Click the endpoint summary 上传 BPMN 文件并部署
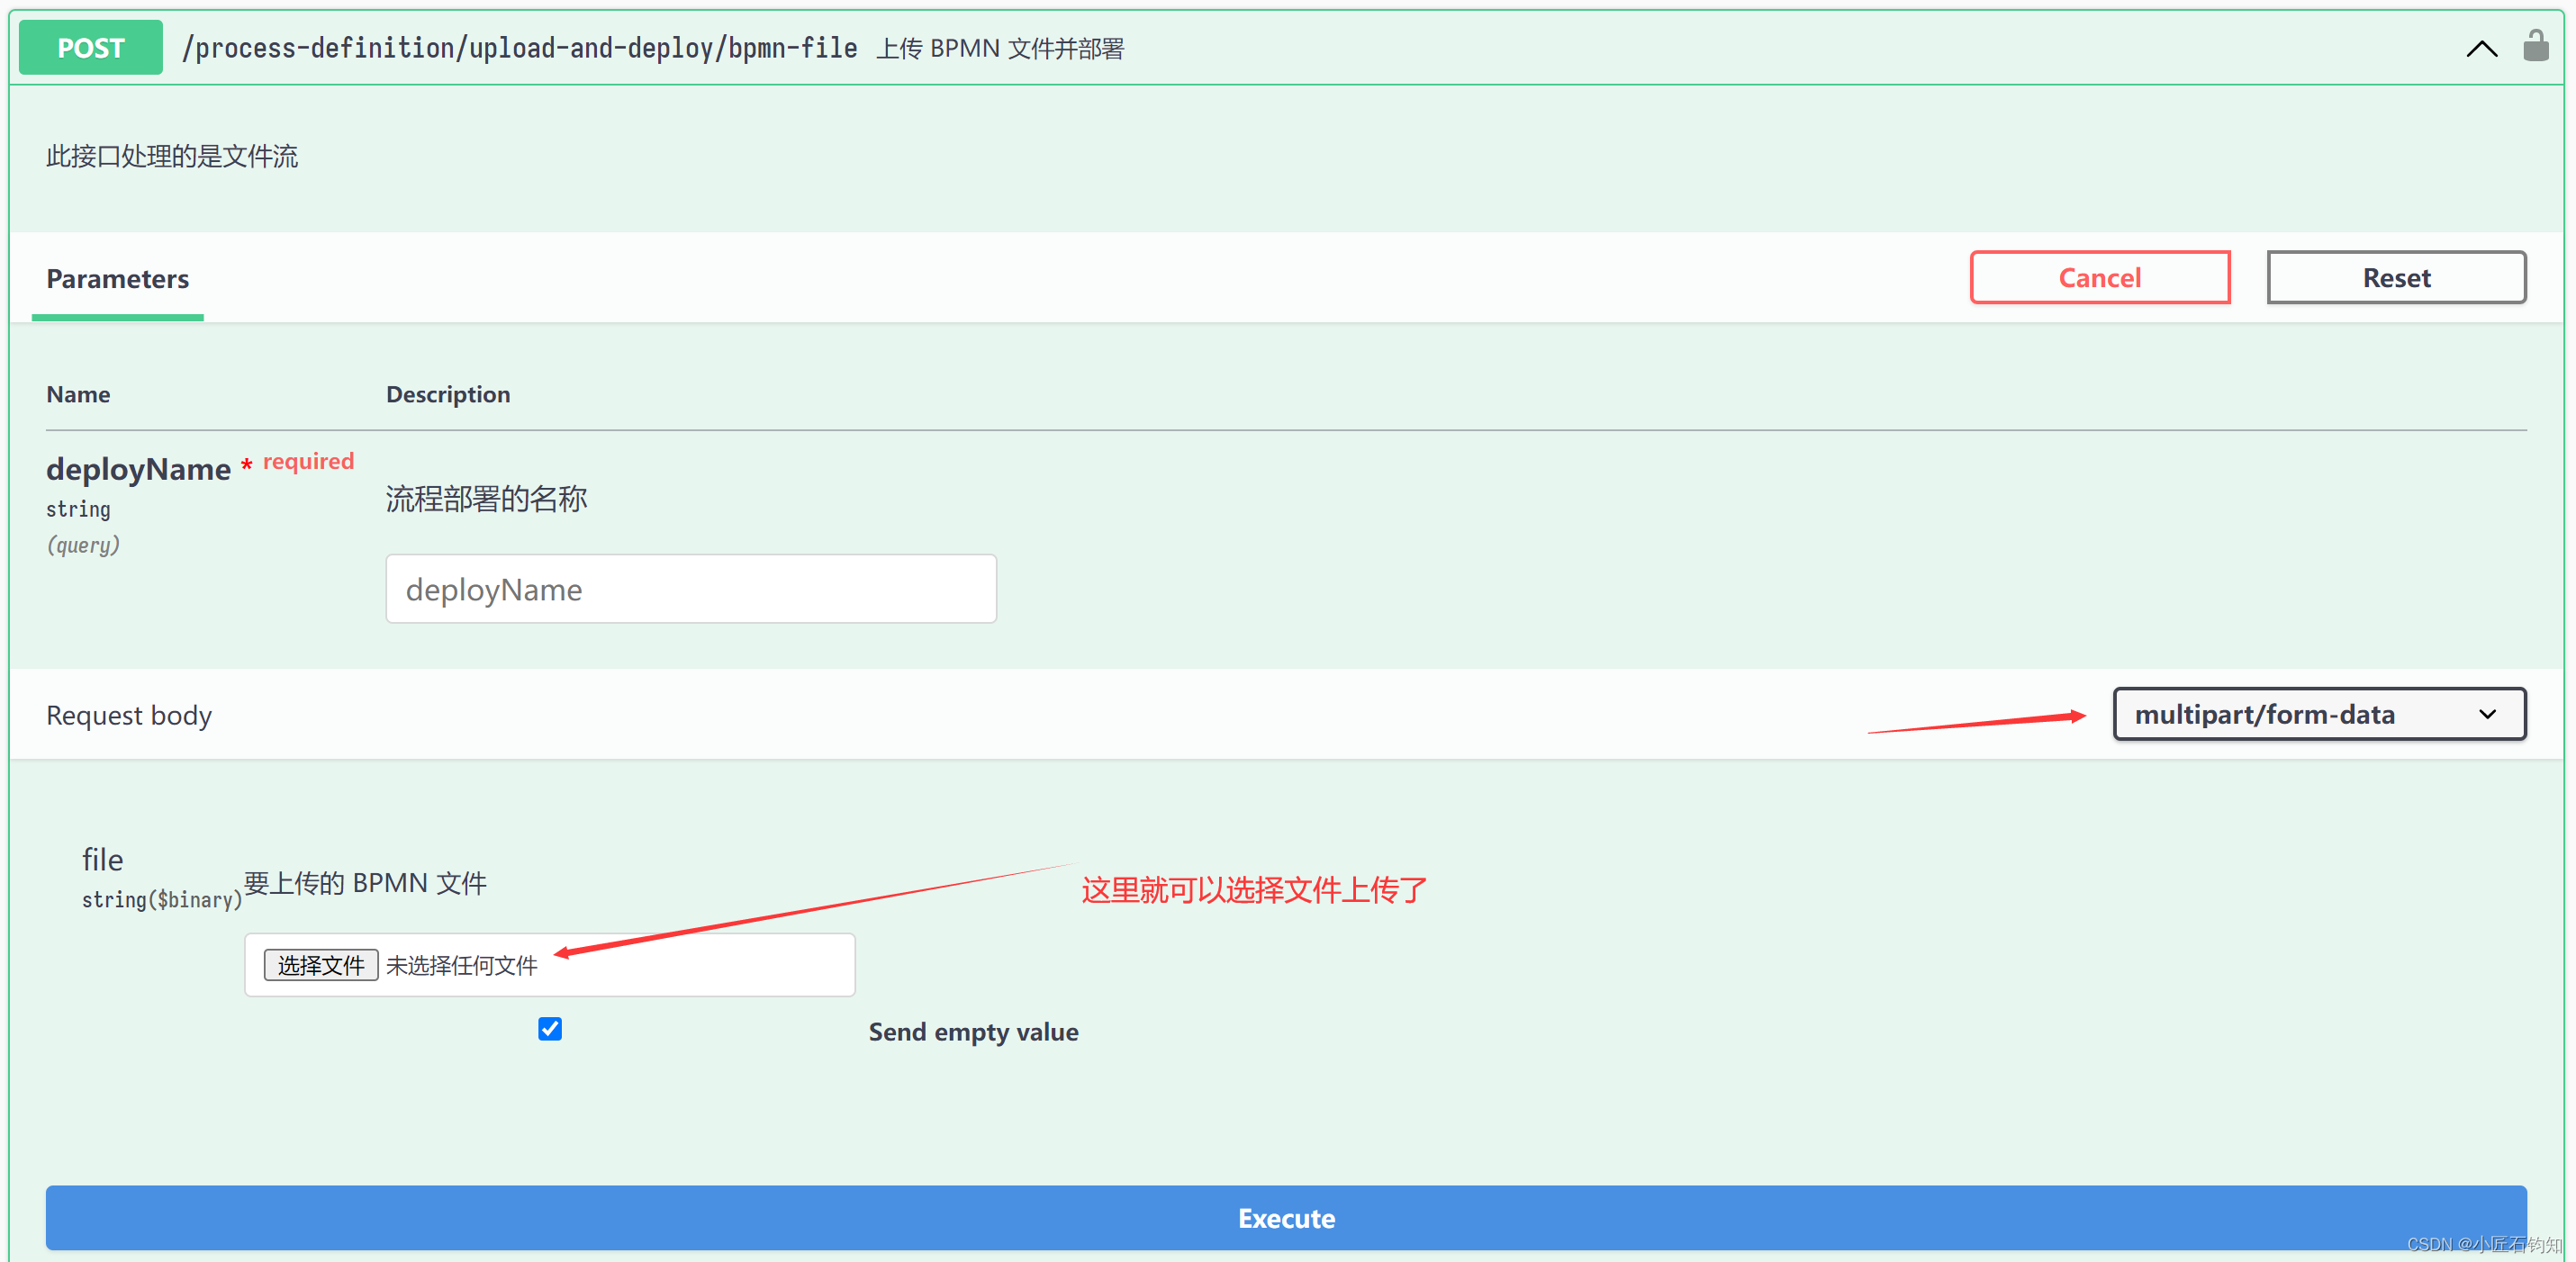Image resolution: width=2576 pixels, height=1262 pixels. [x=1000, y=49]
